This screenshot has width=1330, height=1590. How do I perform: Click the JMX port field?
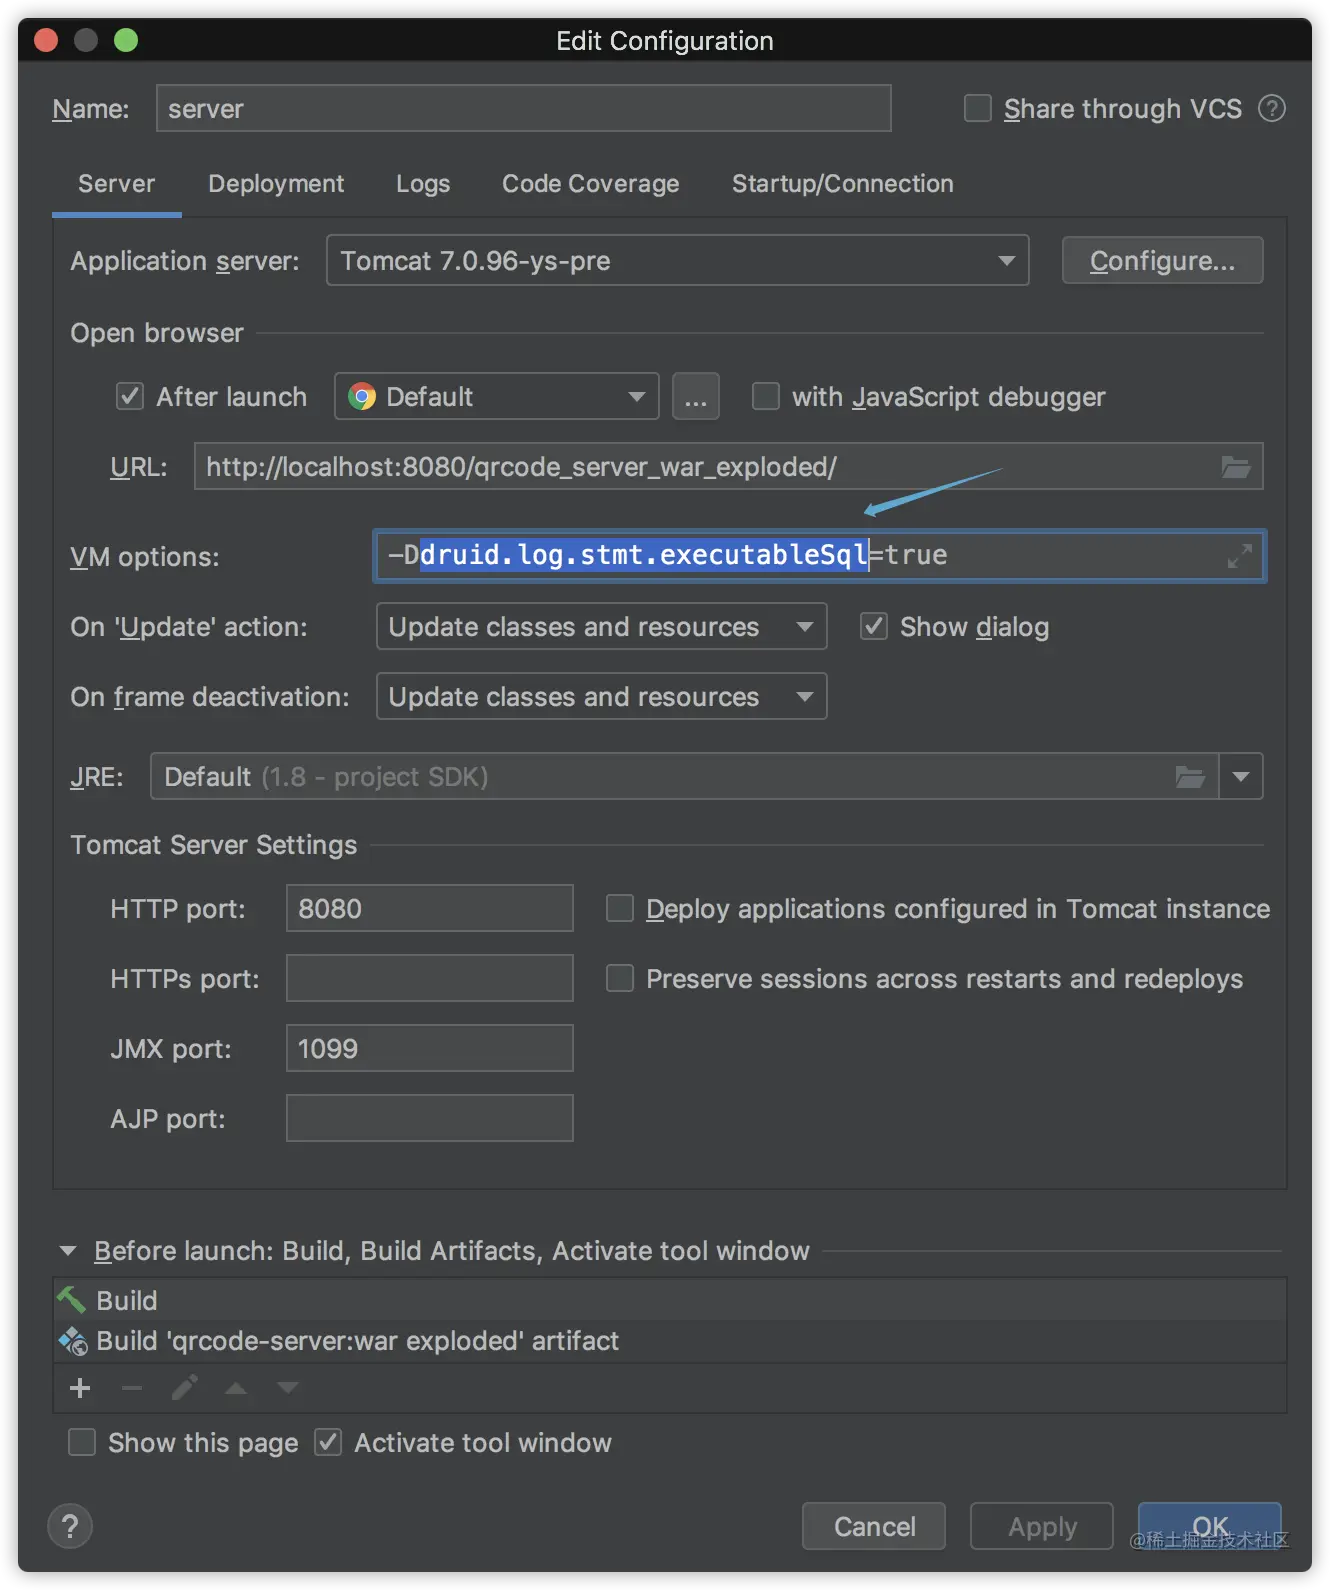tap(430, 1048)
